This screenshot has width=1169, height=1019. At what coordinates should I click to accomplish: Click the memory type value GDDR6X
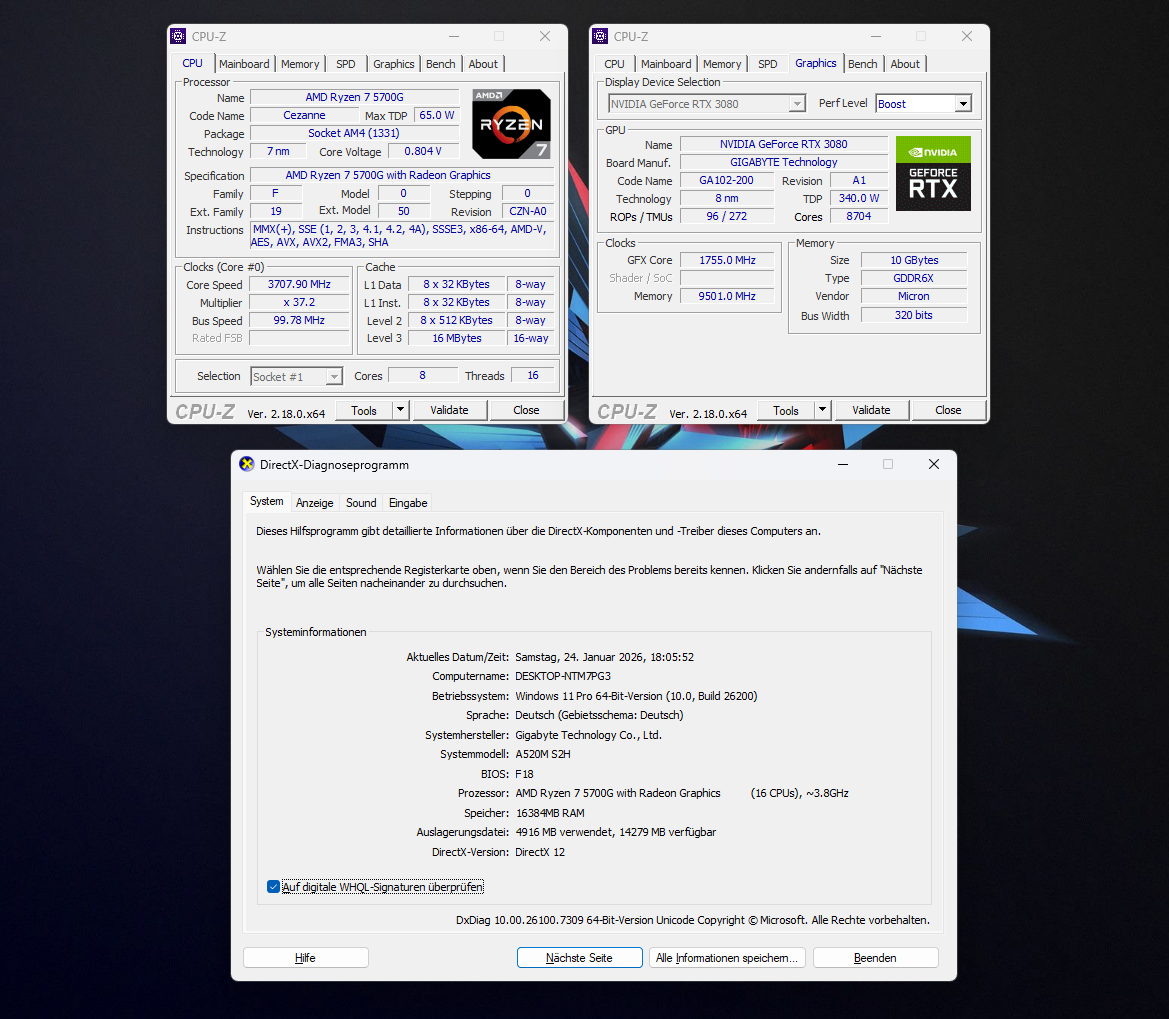click(x=913, y=278)
